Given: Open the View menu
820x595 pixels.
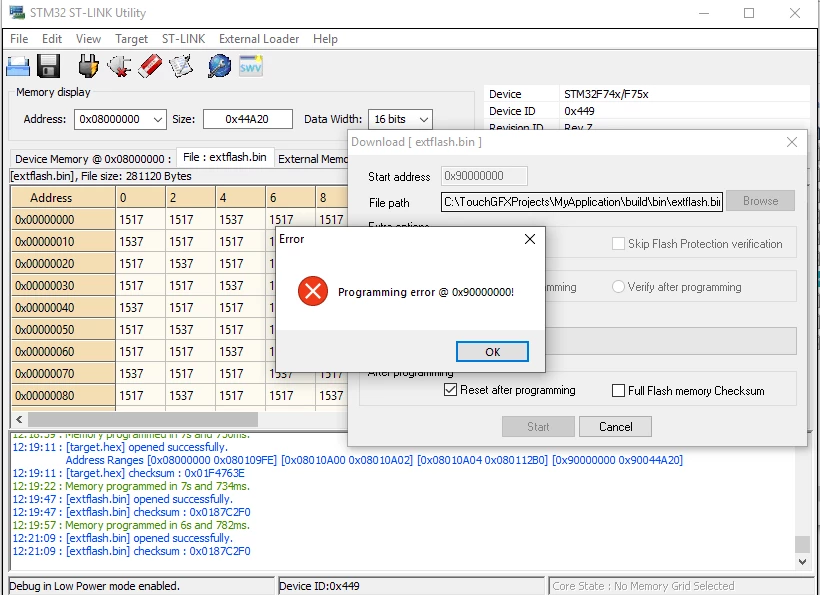Looking at the screenshot, I should 88,39.
